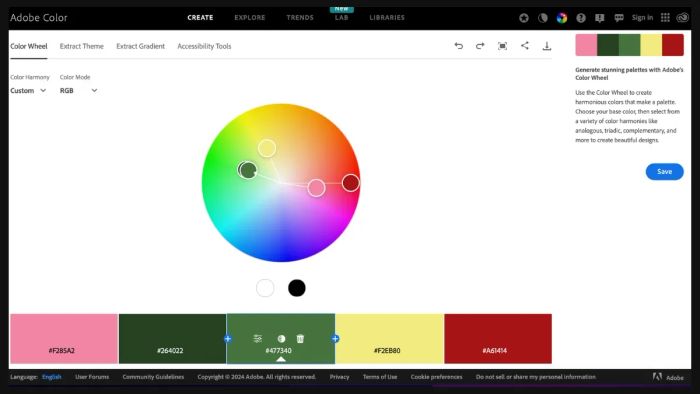The image size is (700, 394).
Task: Select the yellow #F2EB80 swatch
Action: (x=389, y=338)
